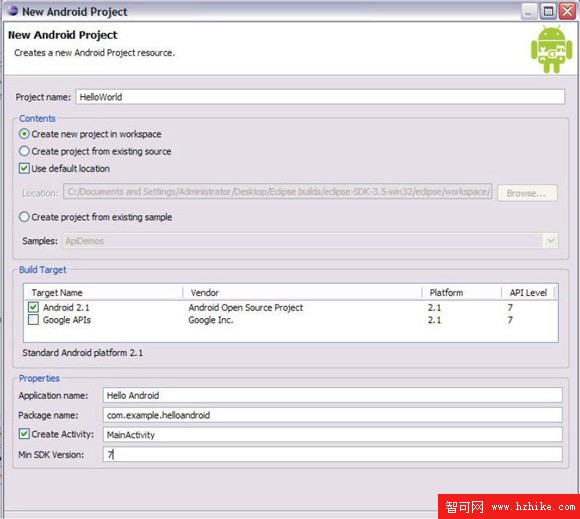The height and width of the screenshot is (519, 580).
Task: Click the 'Android 2.1' target name
Action: [x=66, y=307]
